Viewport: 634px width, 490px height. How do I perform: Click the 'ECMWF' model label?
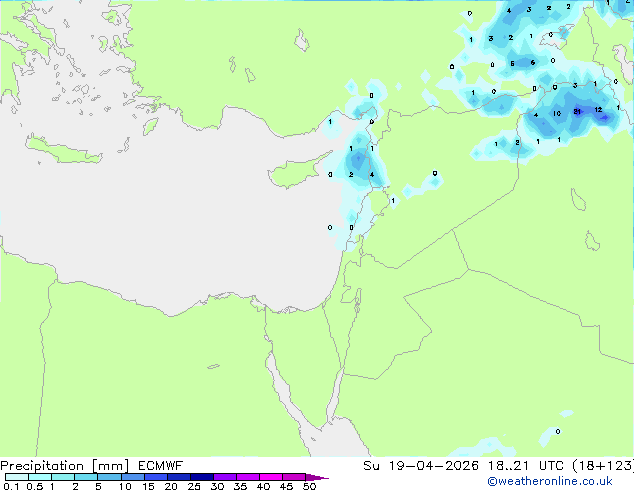pos(161,466)
